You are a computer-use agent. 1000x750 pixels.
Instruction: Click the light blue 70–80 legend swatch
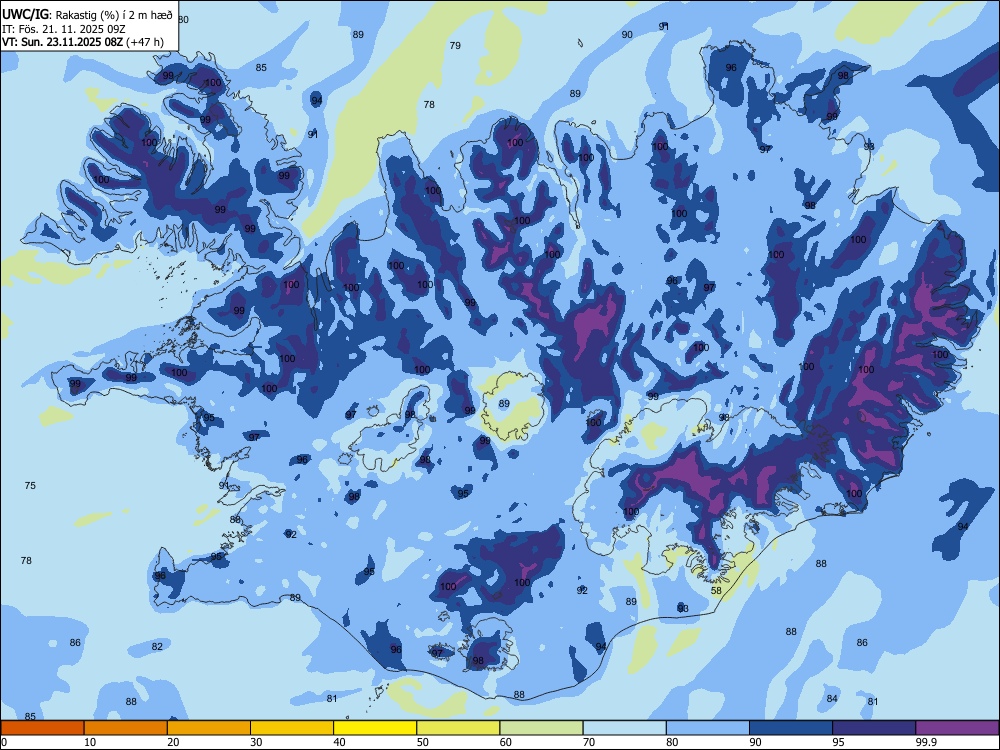pyautogui.click(x=624, y=728)
